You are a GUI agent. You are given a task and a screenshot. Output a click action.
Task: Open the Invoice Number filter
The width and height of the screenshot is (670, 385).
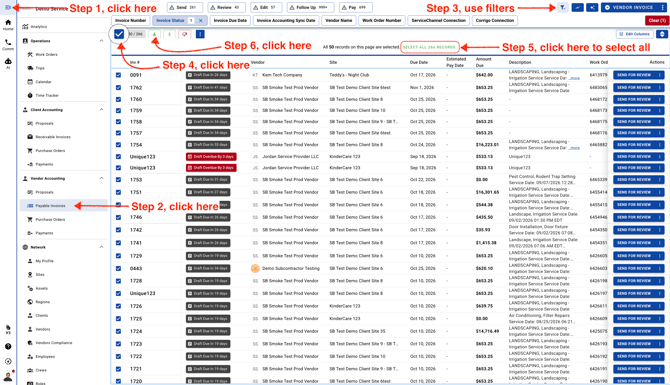(130, 21)
